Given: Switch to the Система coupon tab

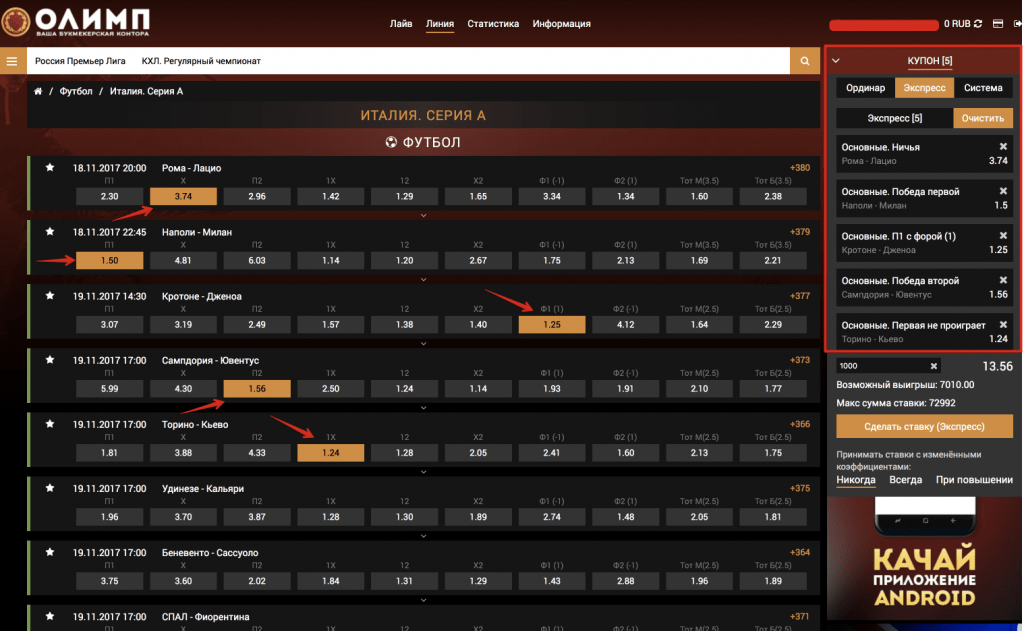Looking at the screenshot, I should [x=983, y=88].
